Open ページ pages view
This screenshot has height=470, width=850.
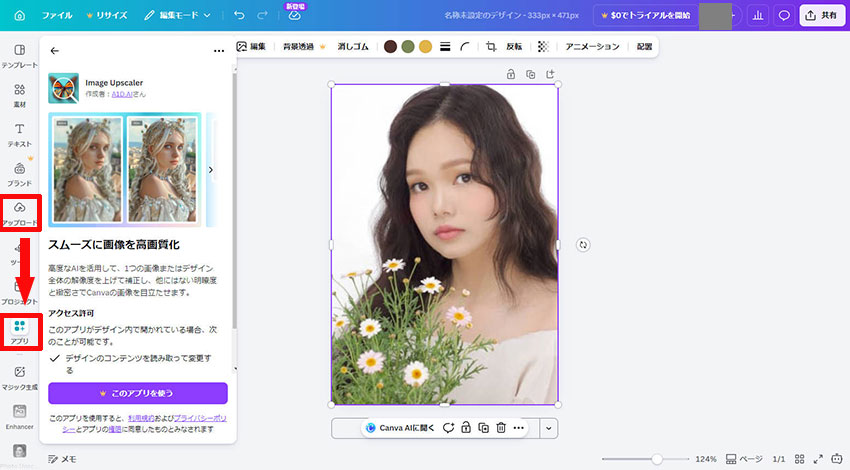tap(744, 459)
